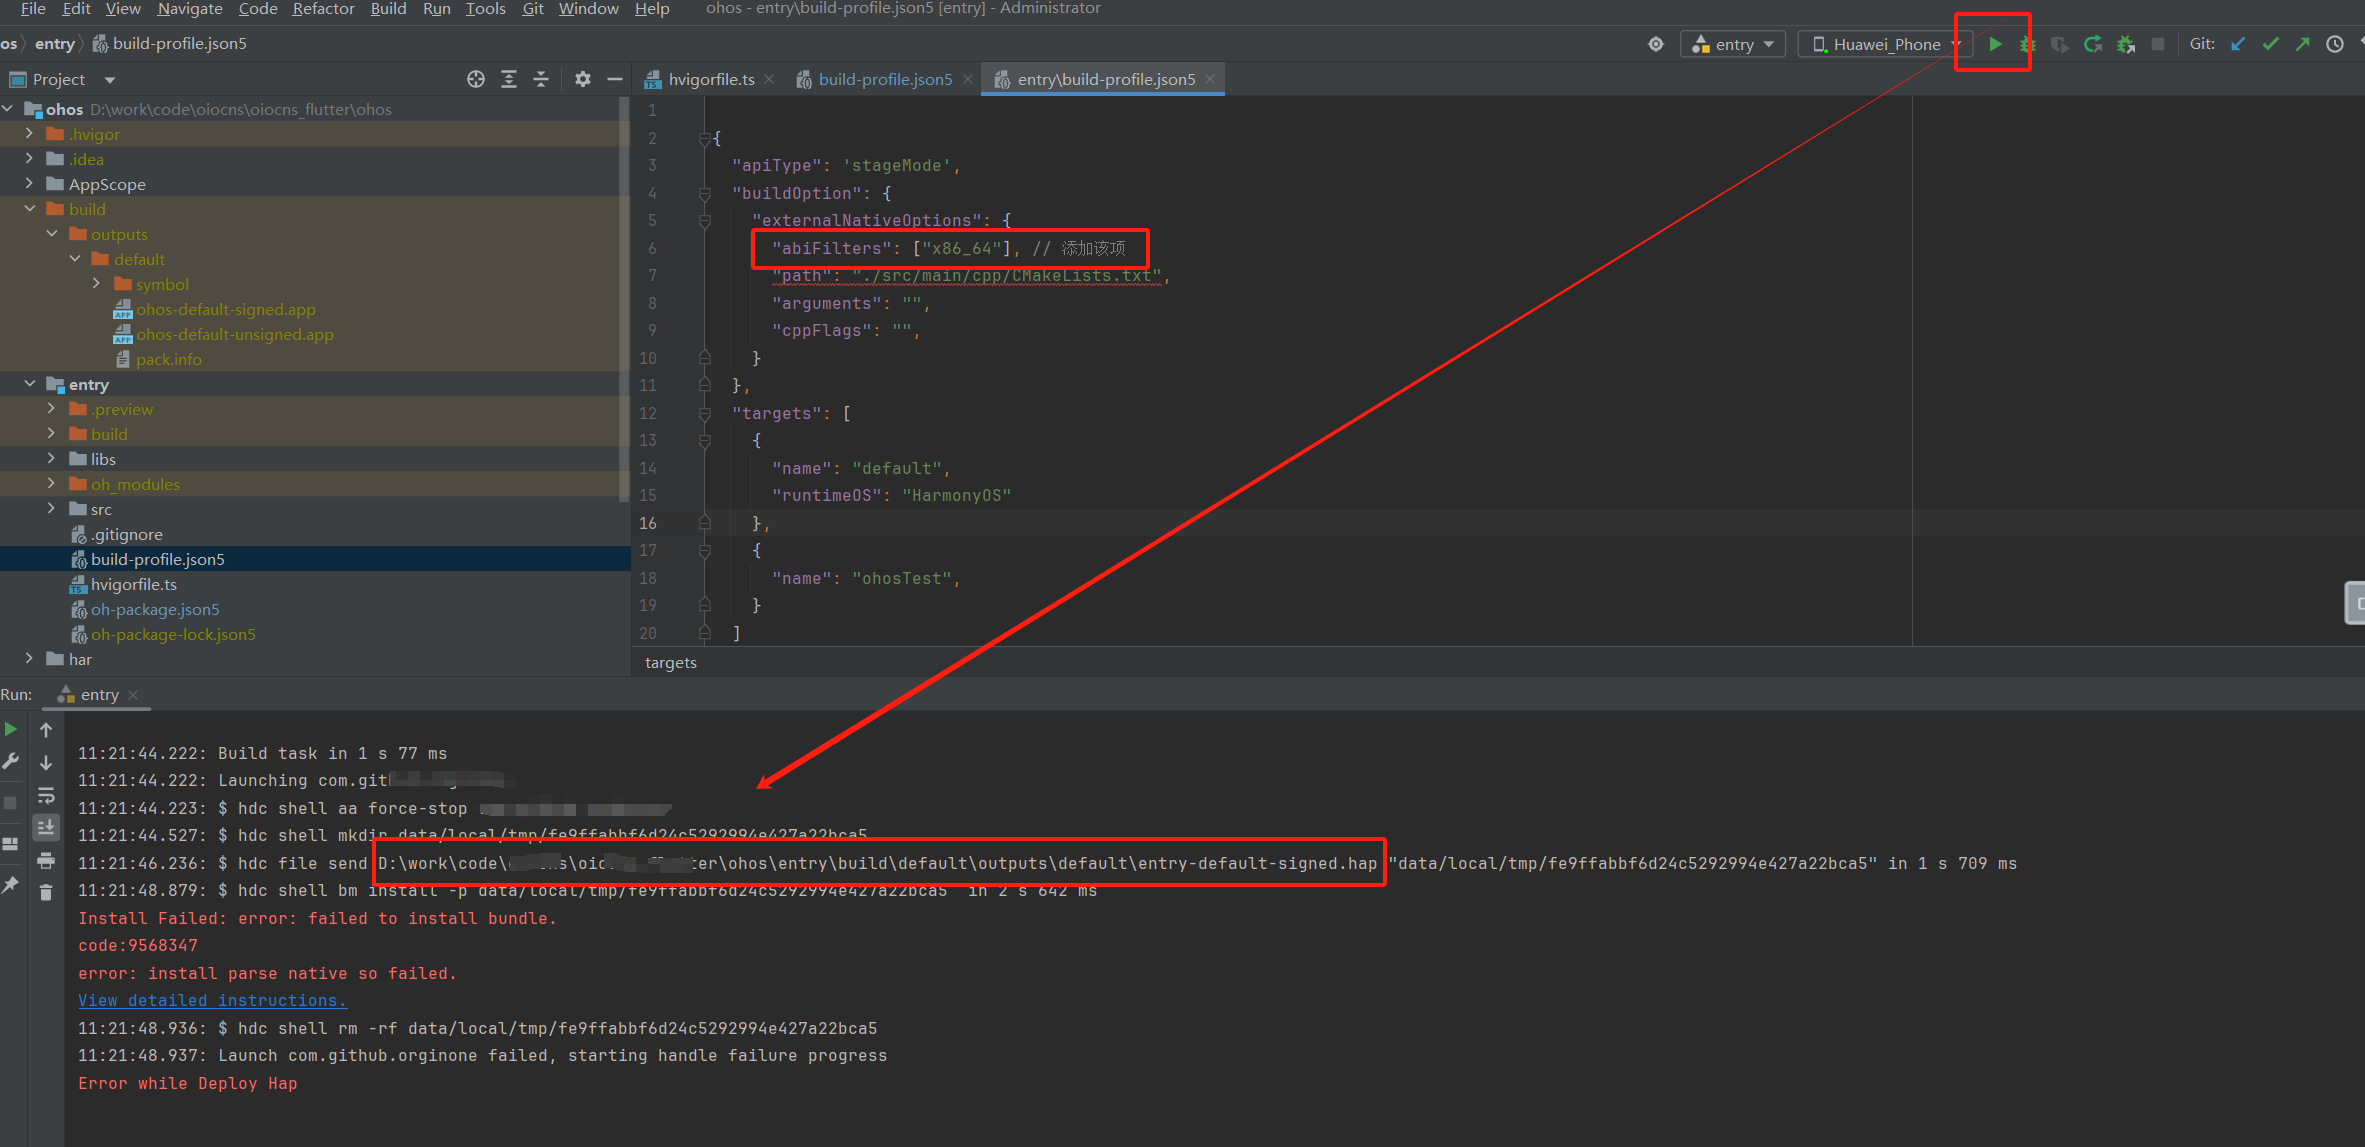The height and width of the screenshot is (1147, 2365).
Task: Click entry breadcrumb in navigation bar
Action: (54, 44)
